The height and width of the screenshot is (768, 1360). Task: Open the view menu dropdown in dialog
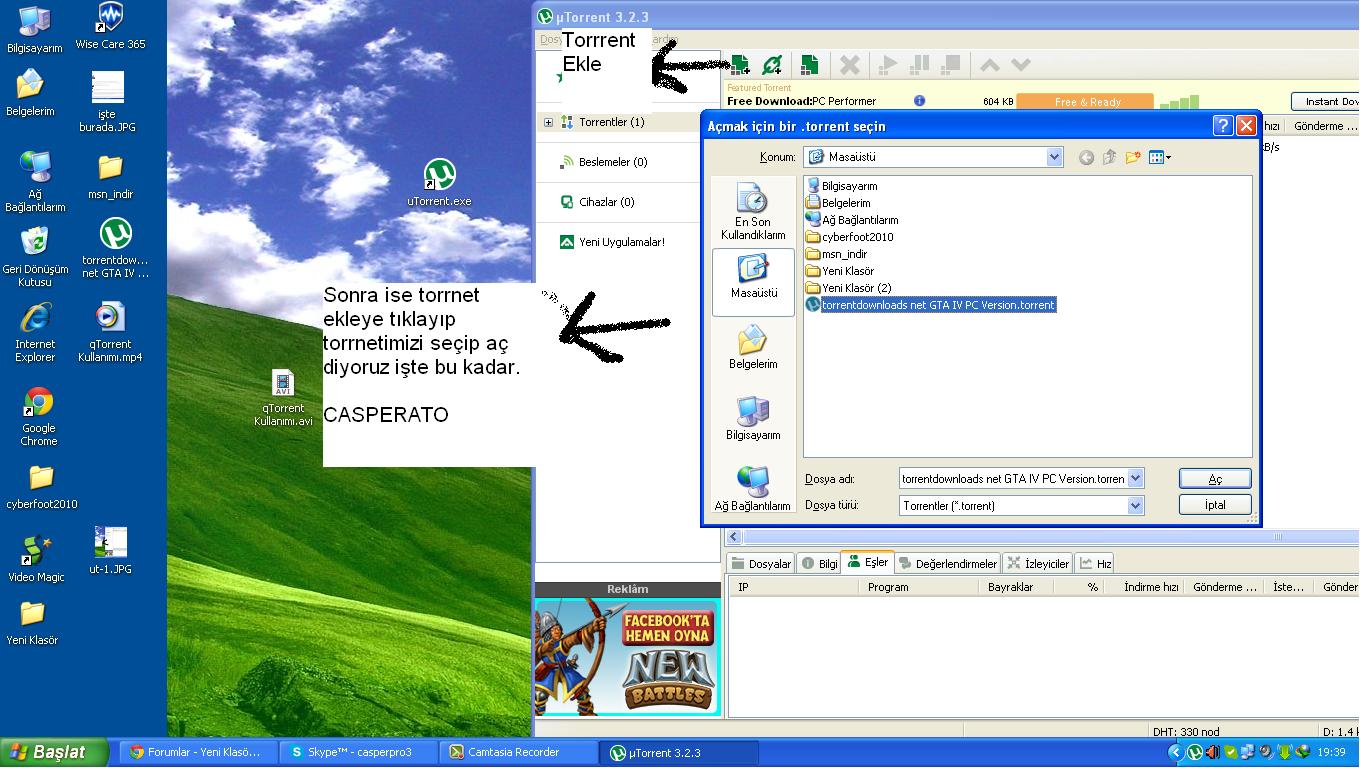1160,157
